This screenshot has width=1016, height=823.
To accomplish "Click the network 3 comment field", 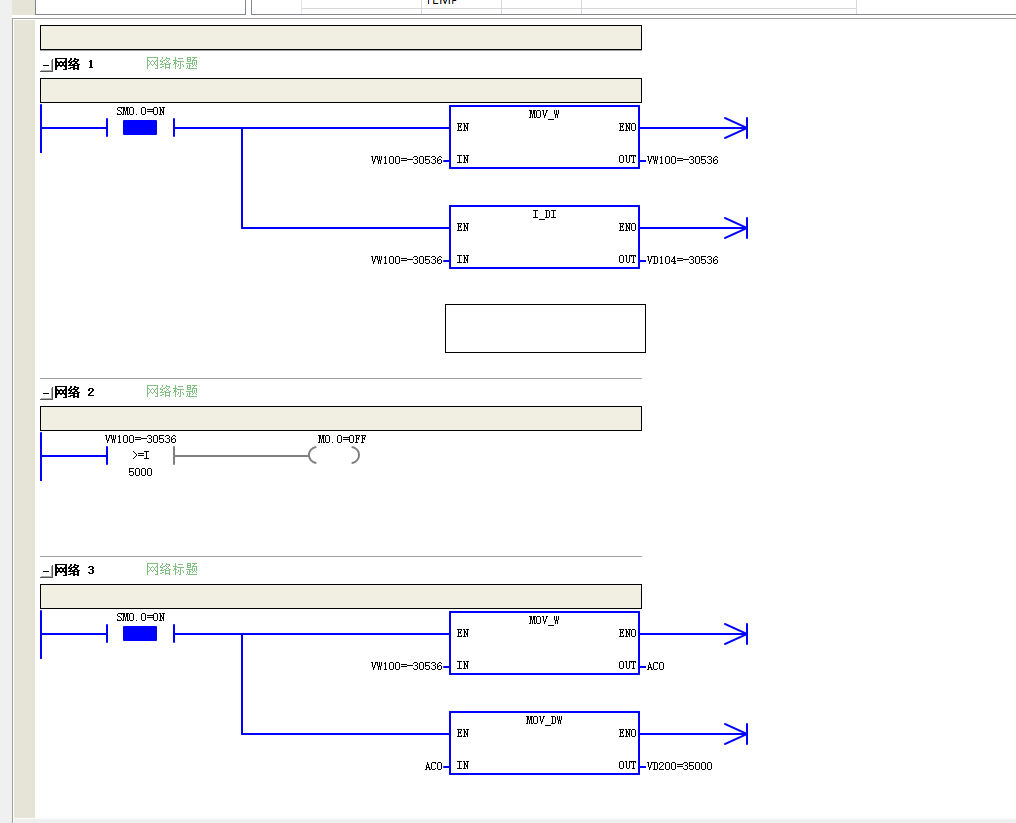I will click(x=341, y=596).
